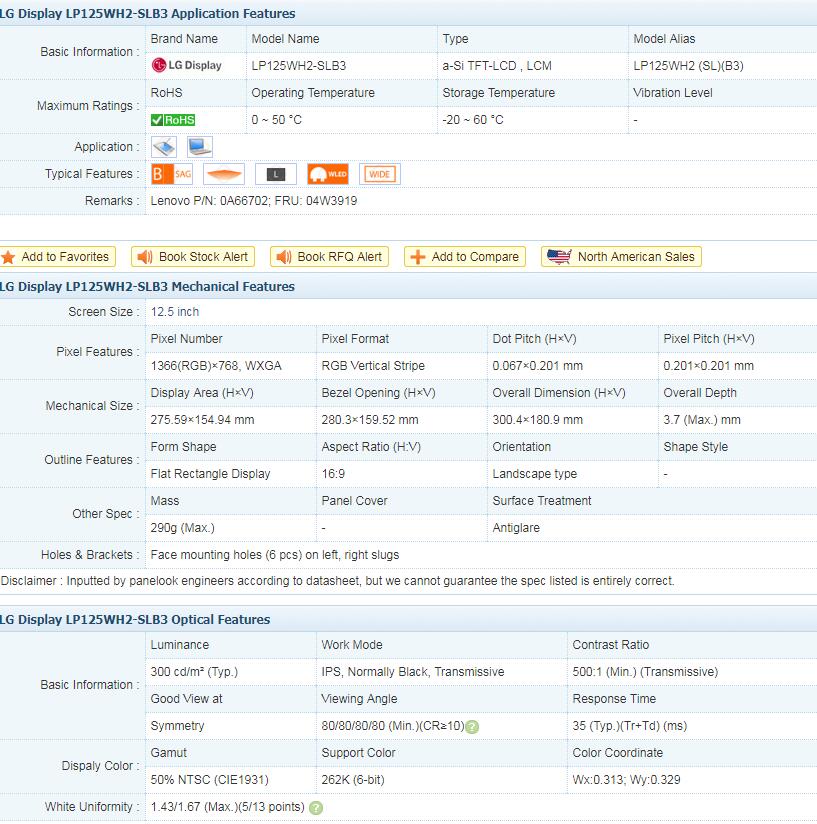Viewport: 817px width, 824px height.
Task: Click the model name LP125WH2-SLB3 cell
Action: [298, 66]
